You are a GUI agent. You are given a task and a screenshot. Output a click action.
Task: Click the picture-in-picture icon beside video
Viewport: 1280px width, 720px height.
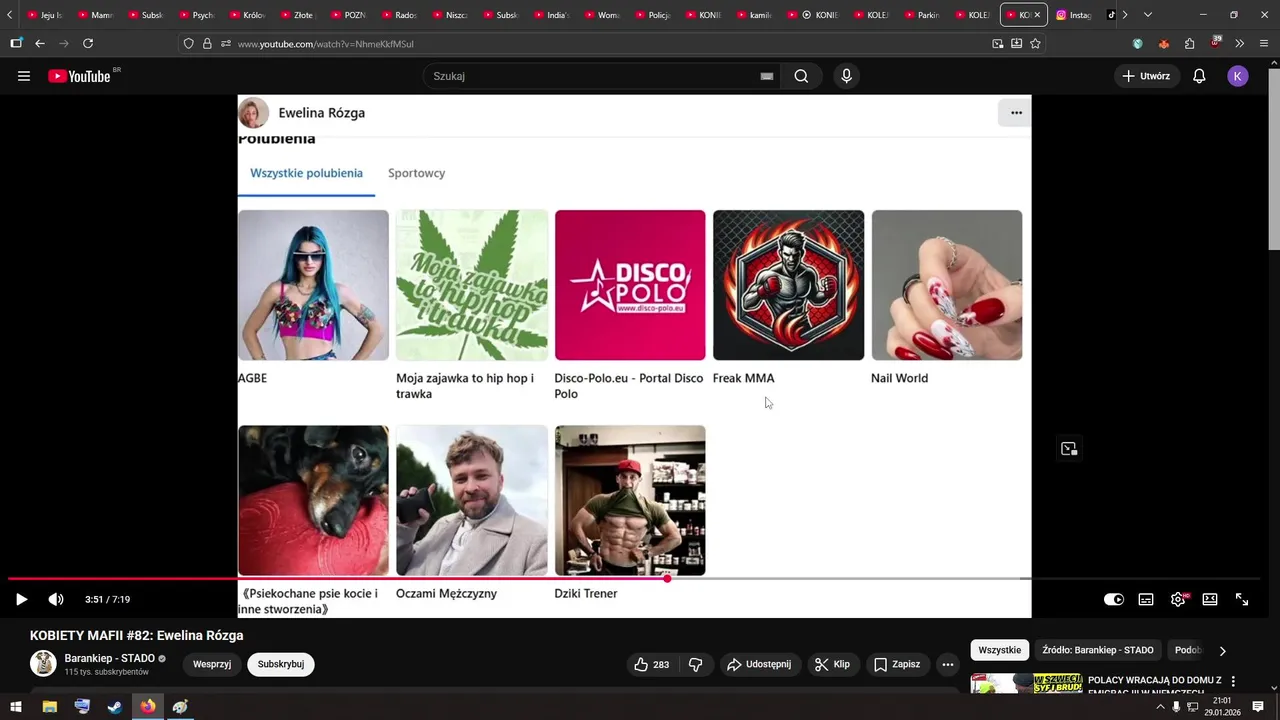[x=1069, y=449]
